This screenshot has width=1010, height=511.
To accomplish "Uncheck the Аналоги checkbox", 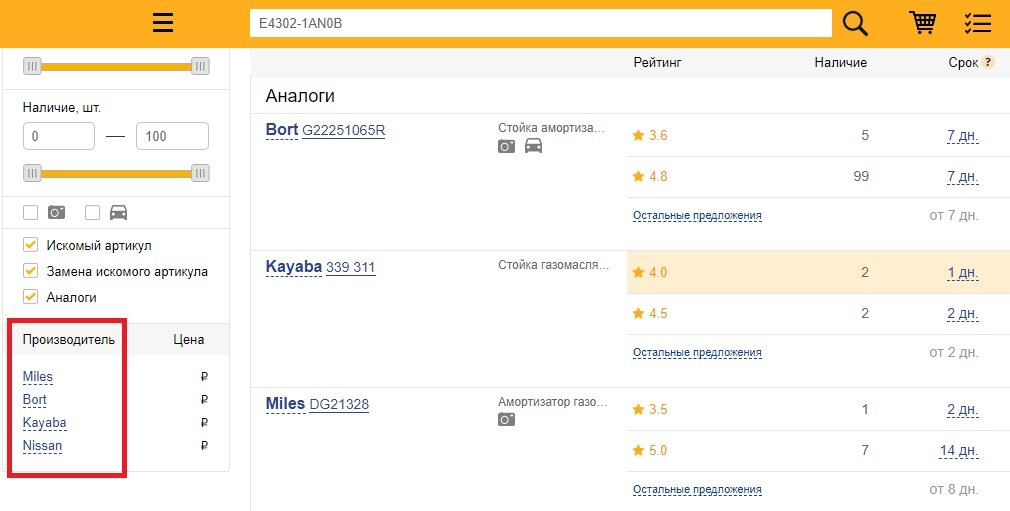I will (x=30, y=296).
